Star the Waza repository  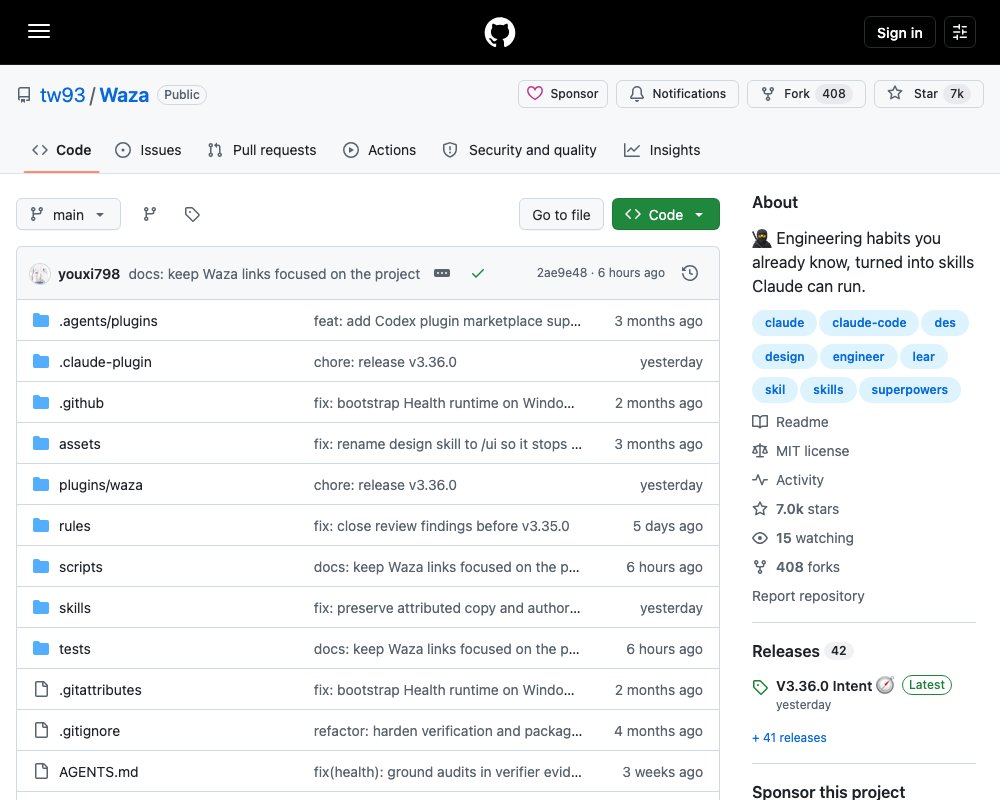(929, 94)
